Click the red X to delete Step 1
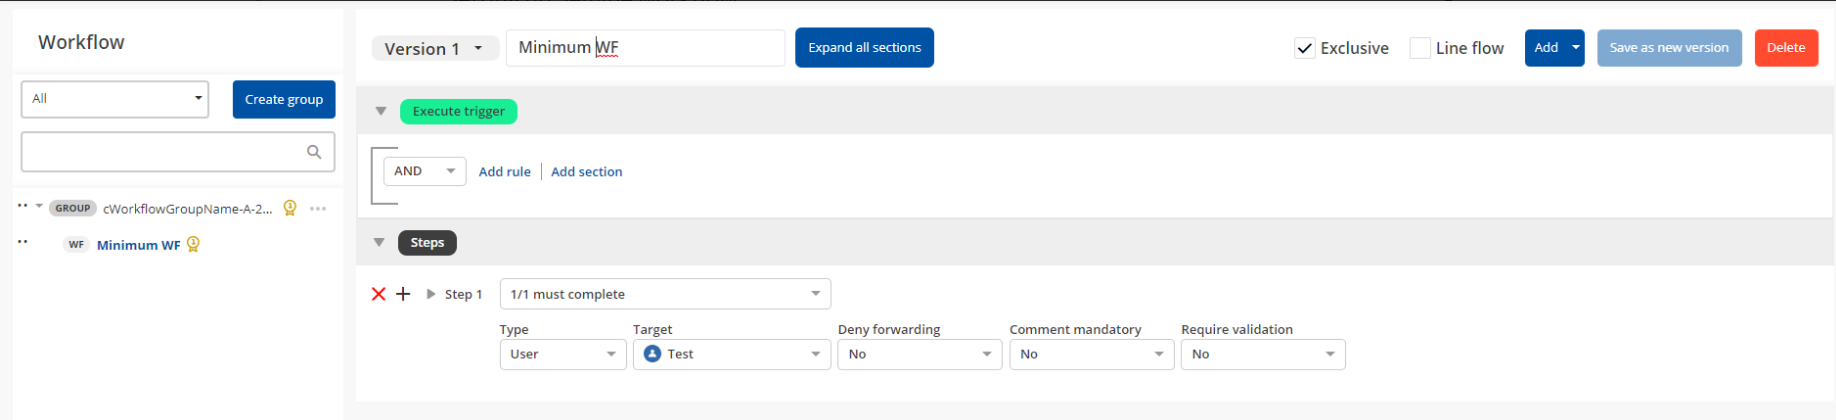 click(378, 294)
